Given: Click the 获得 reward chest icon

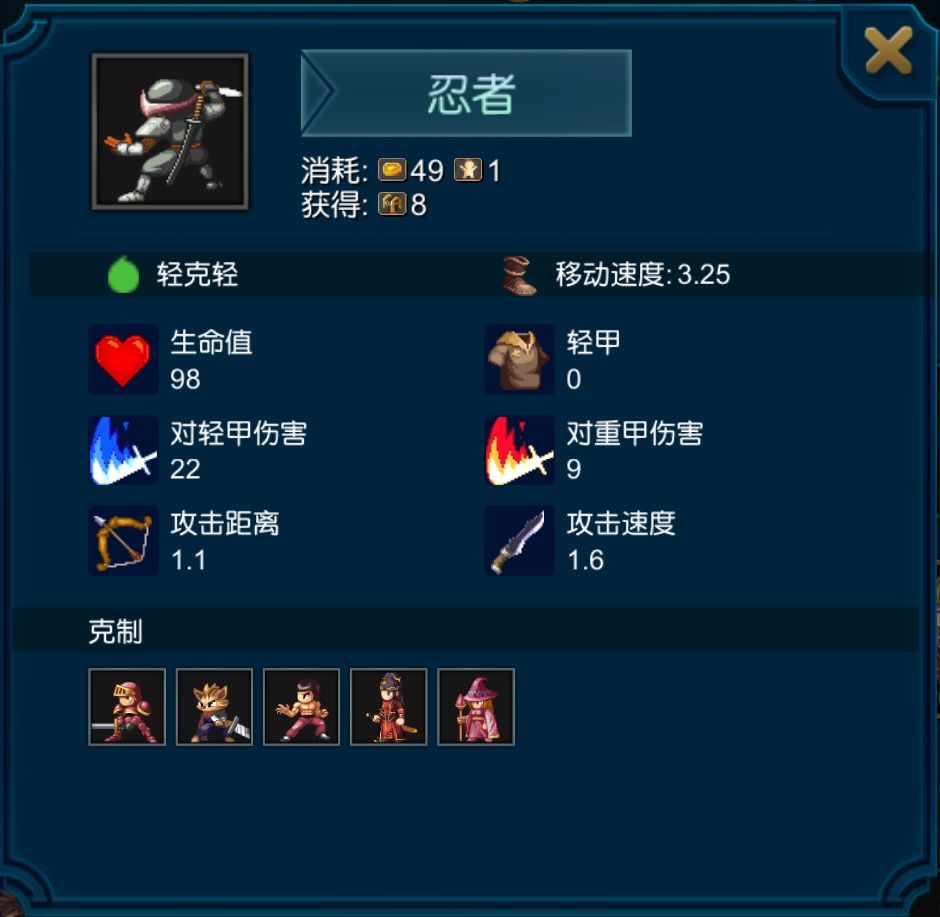Looking at the screenshot, I should point(392,204).
